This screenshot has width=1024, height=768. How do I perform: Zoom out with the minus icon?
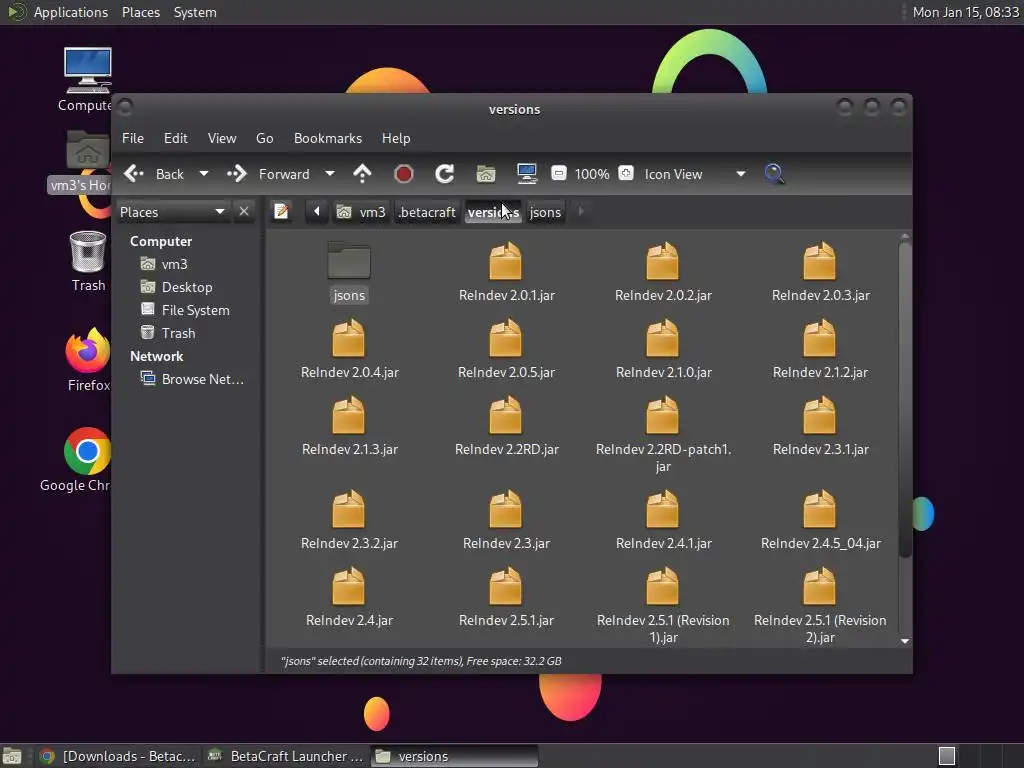coord(559,174)
